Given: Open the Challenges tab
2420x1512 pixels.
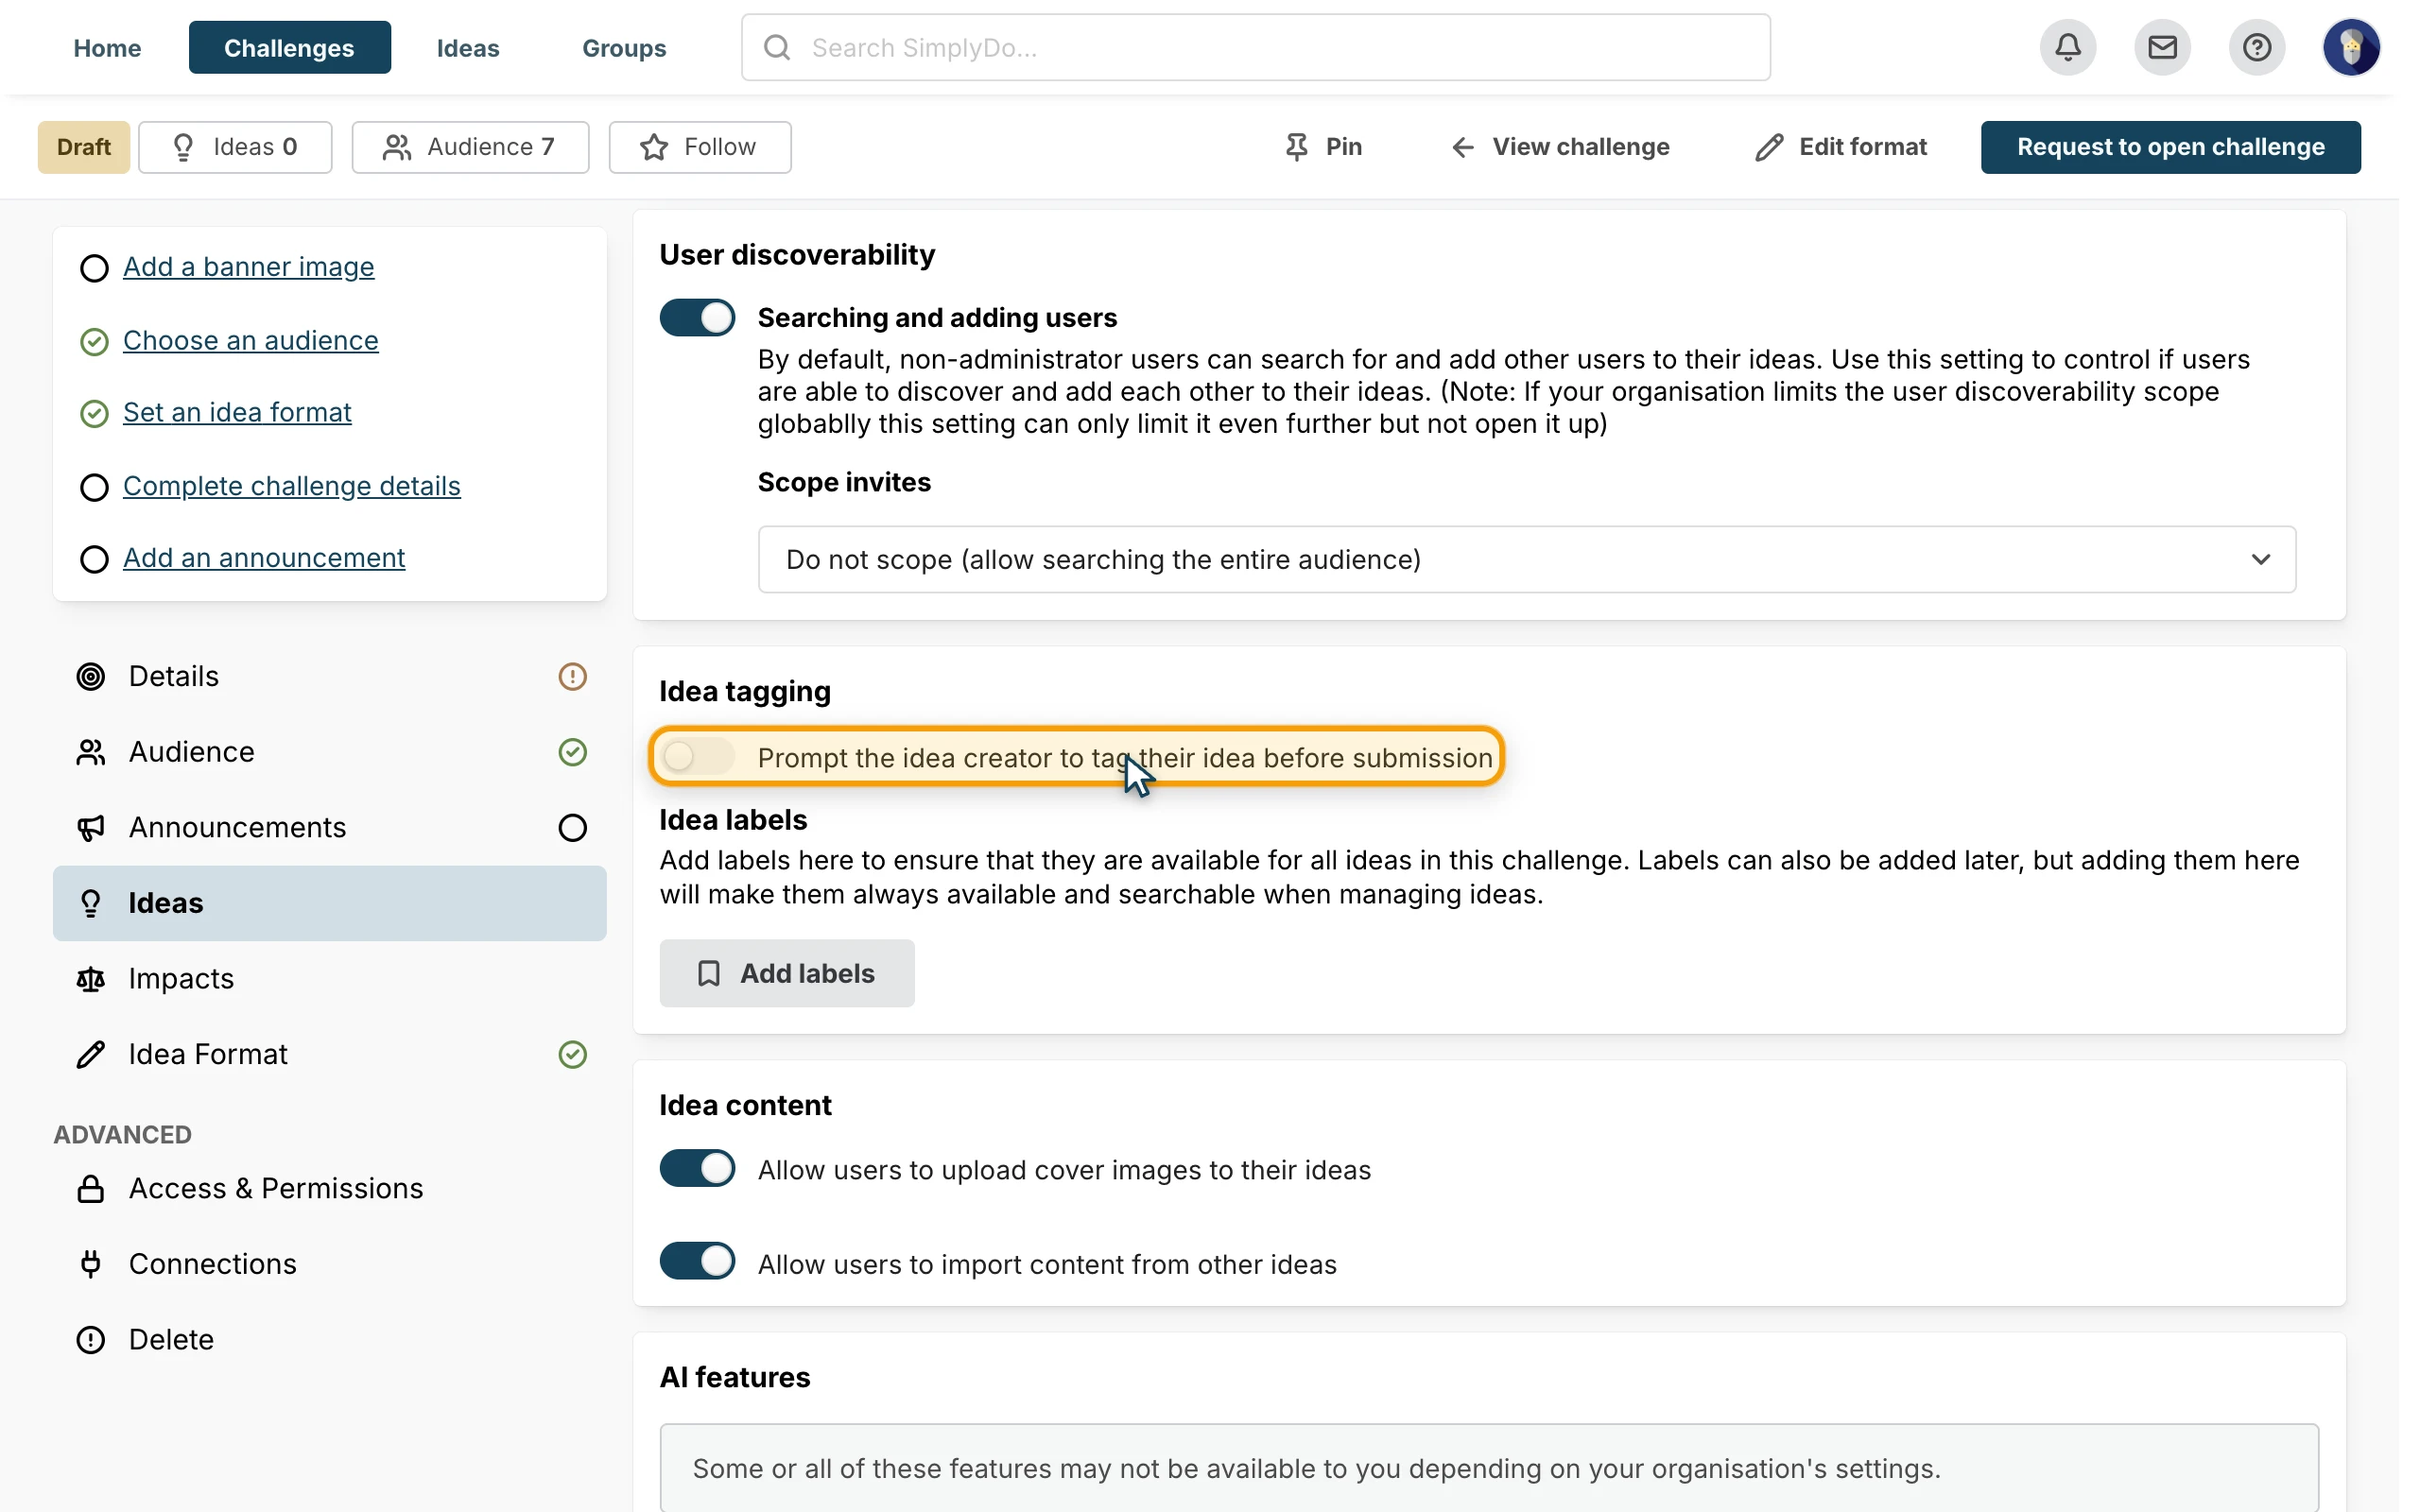Looking at the screenshot, I should 289,47.
